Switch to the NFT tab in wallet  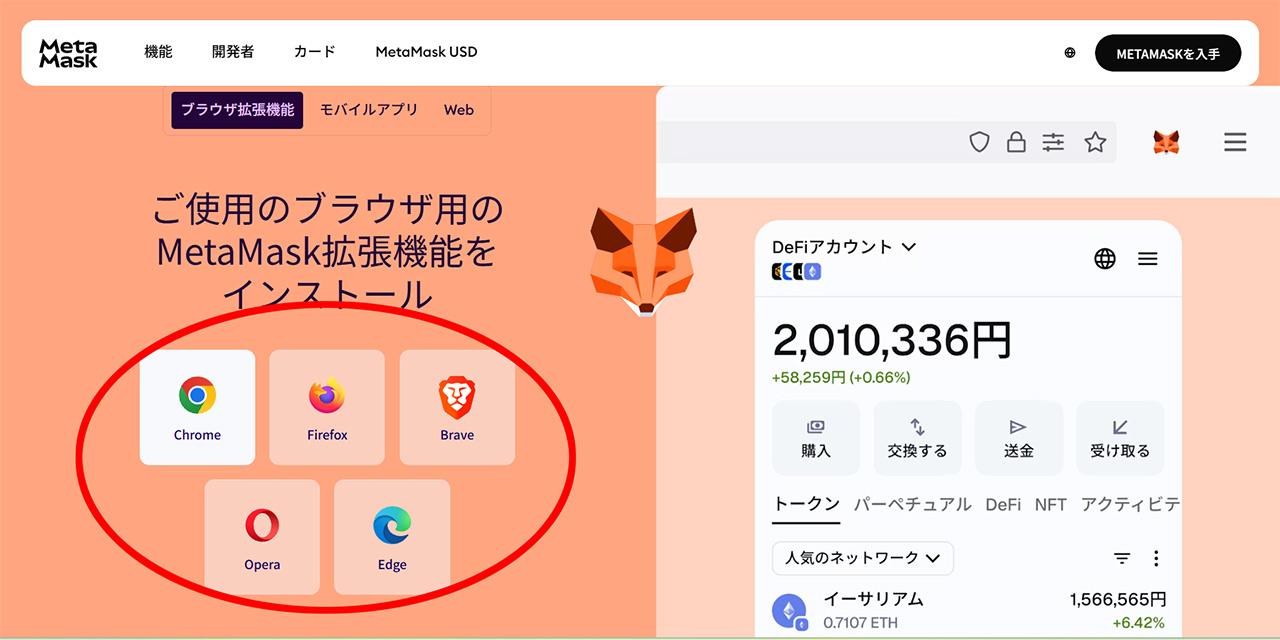(1051, 504)
